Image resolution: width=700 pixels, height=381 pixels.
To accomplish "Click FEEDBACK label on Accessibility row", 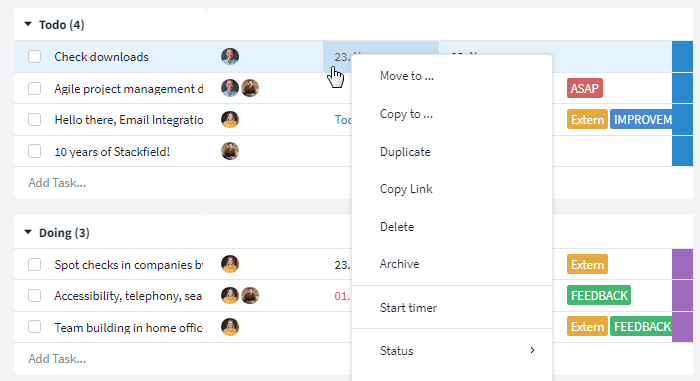I will (599, 295).
